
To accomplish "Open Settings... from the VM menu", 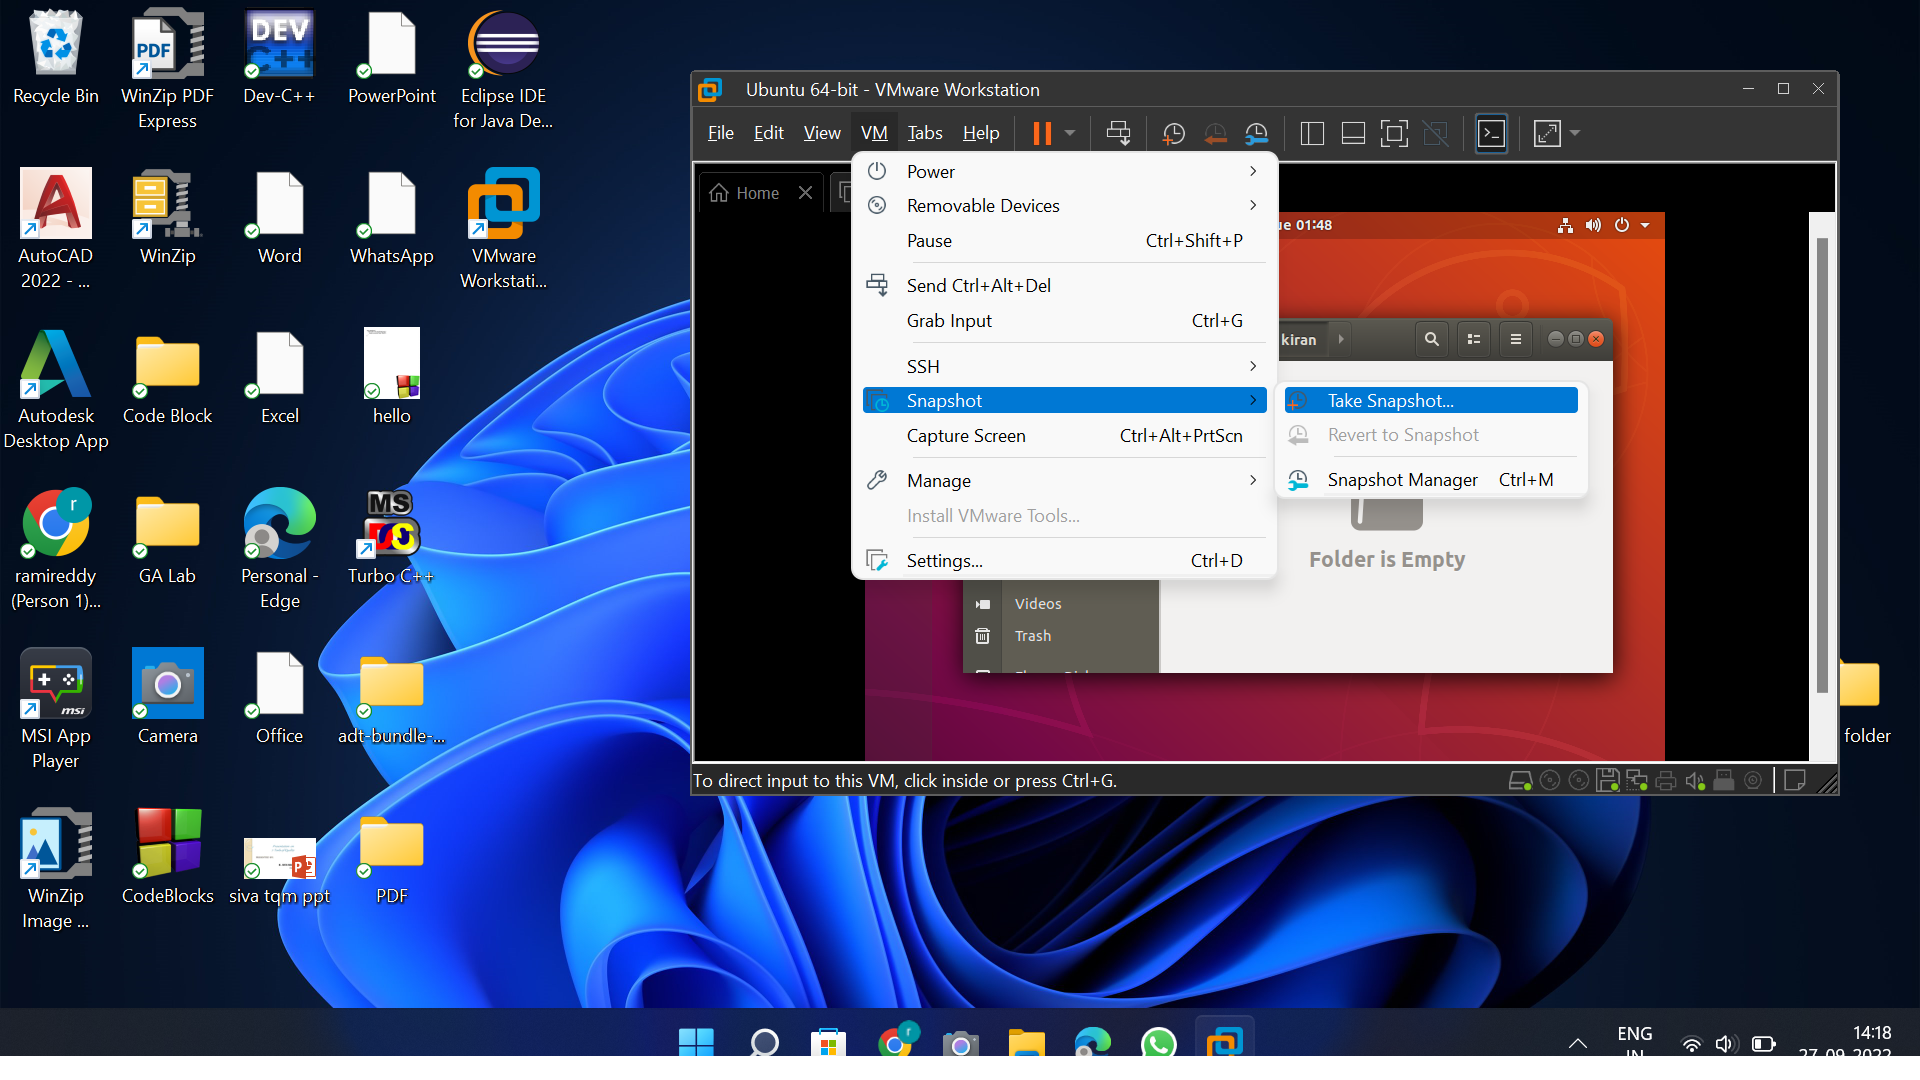I will pos(1065,560).
